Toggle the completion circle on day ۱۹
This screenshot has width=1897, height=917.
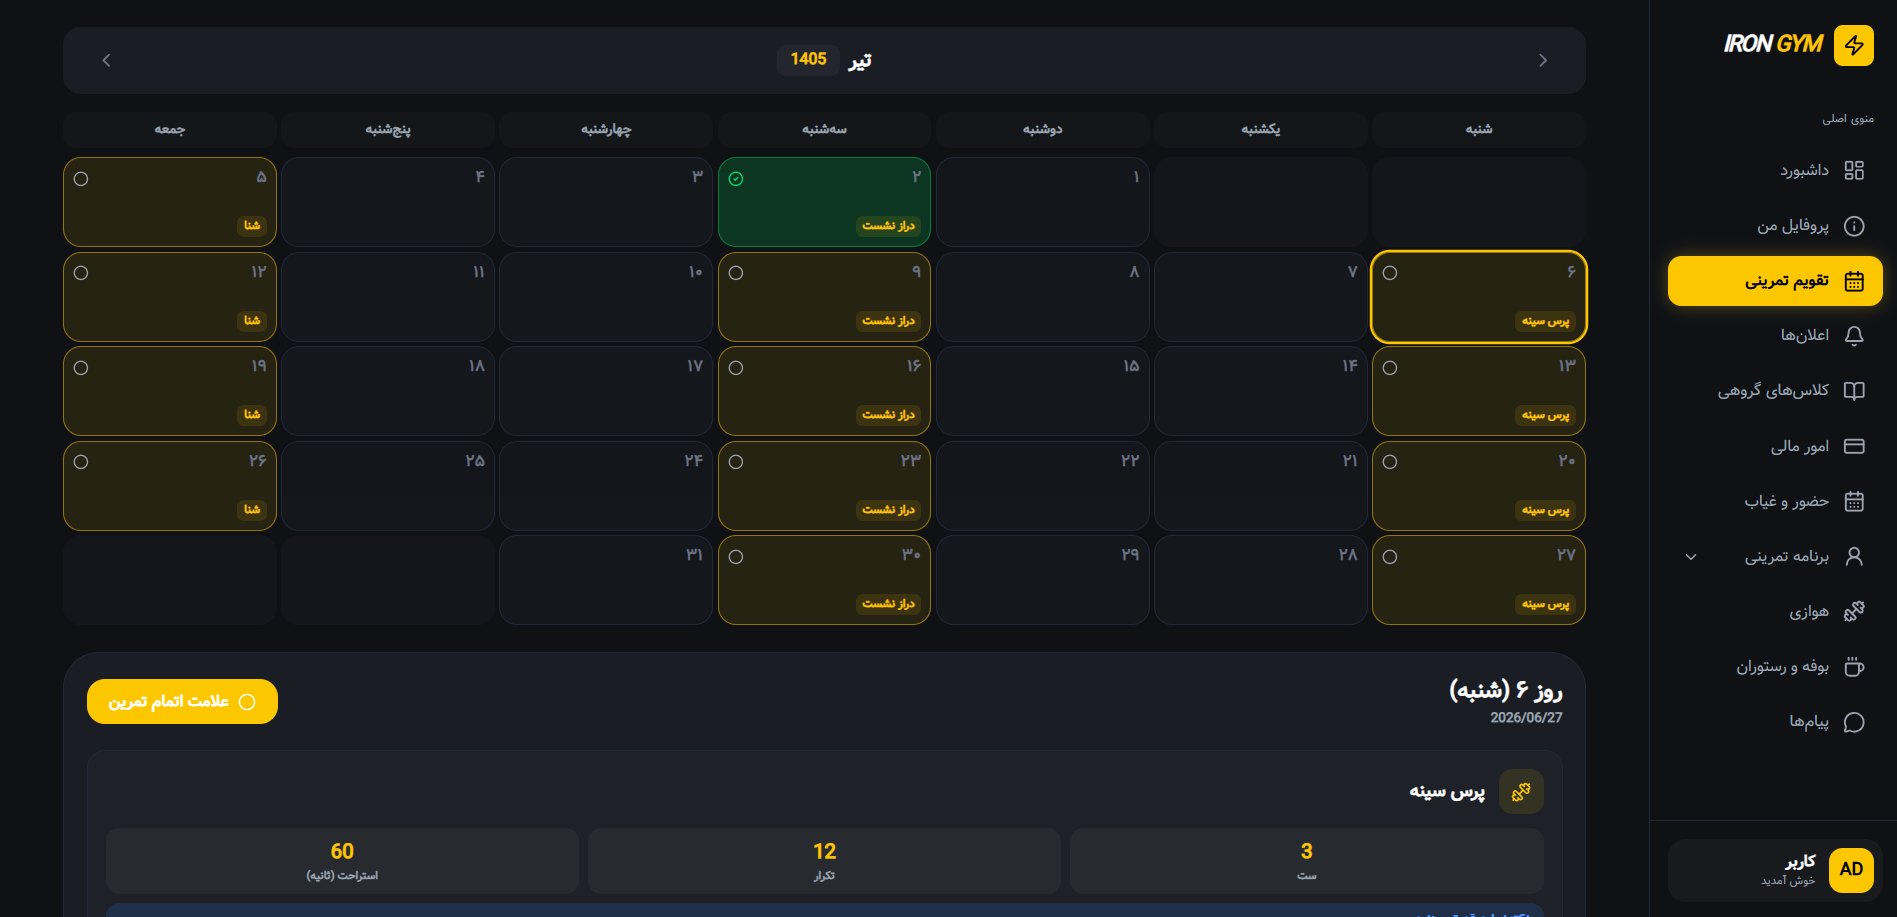(x=81, y=368)
